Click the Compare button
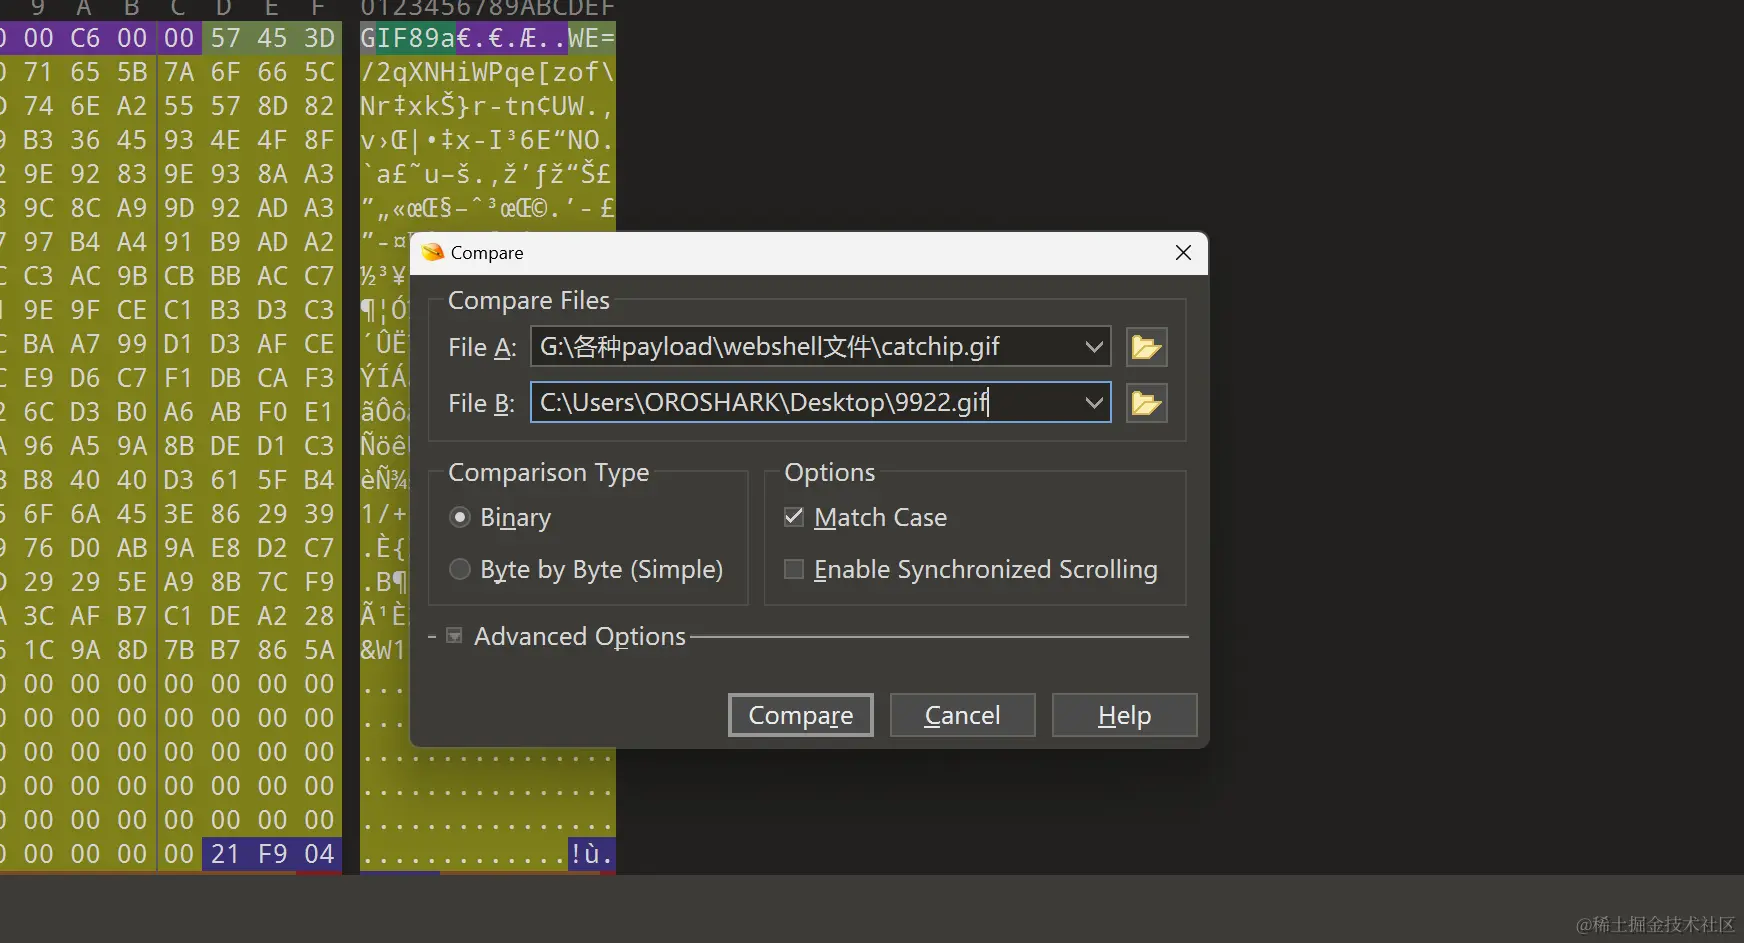 (x=801, y=715)
